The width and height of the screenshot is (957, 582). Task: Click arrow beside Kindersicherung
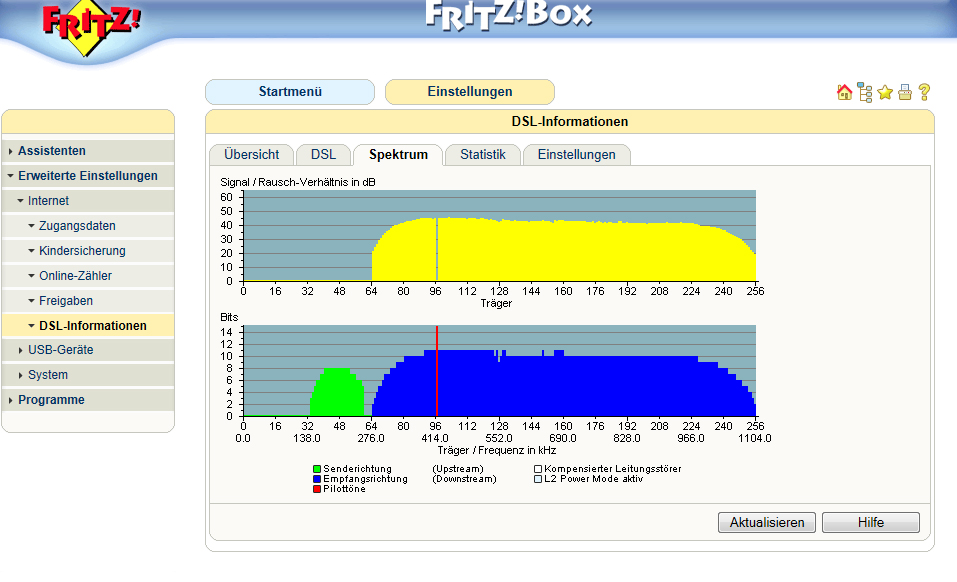coord(31,251)
